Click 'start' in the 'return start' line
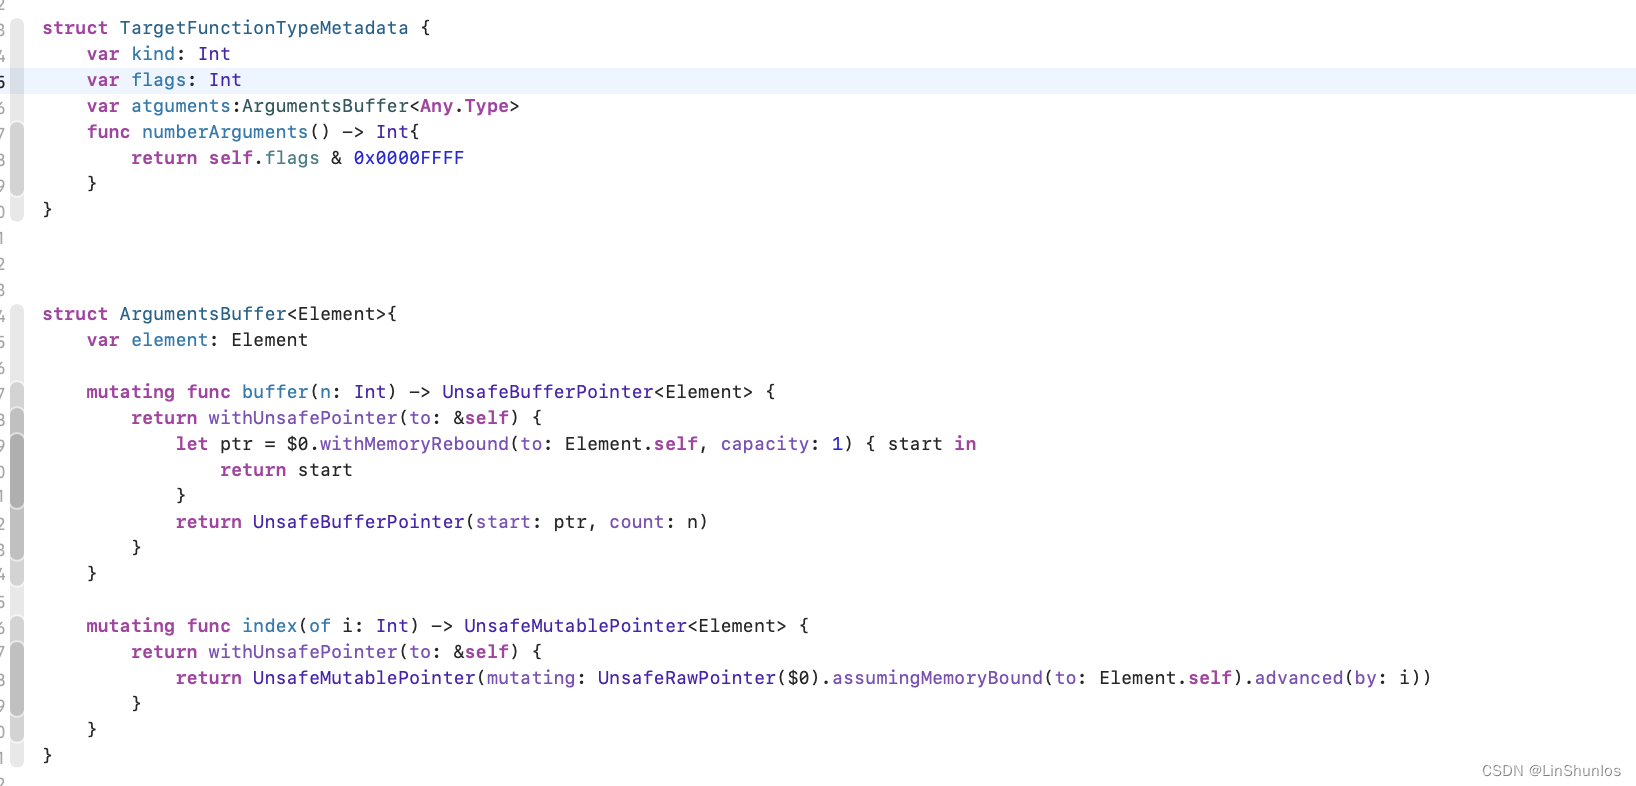1636x786 pixels. tap(325, 470)
